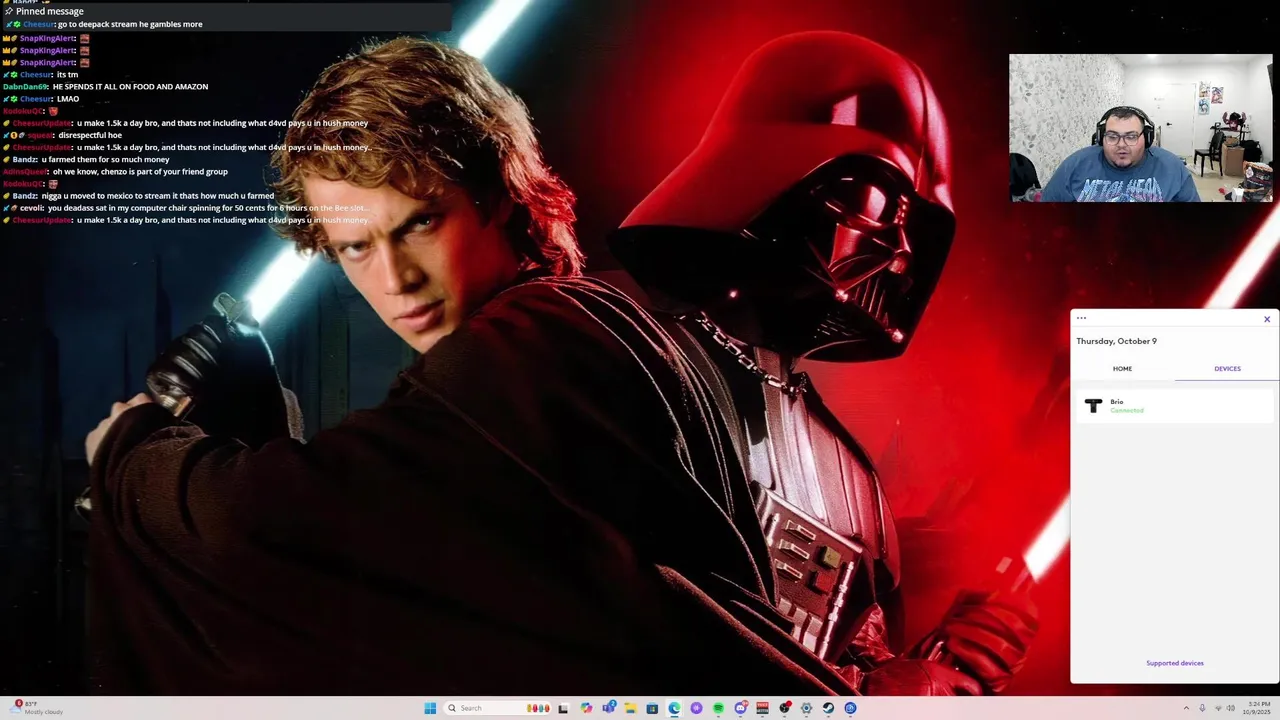Open the Windows Start menu
1280x720 pixels.
click(x=430, y=708)
